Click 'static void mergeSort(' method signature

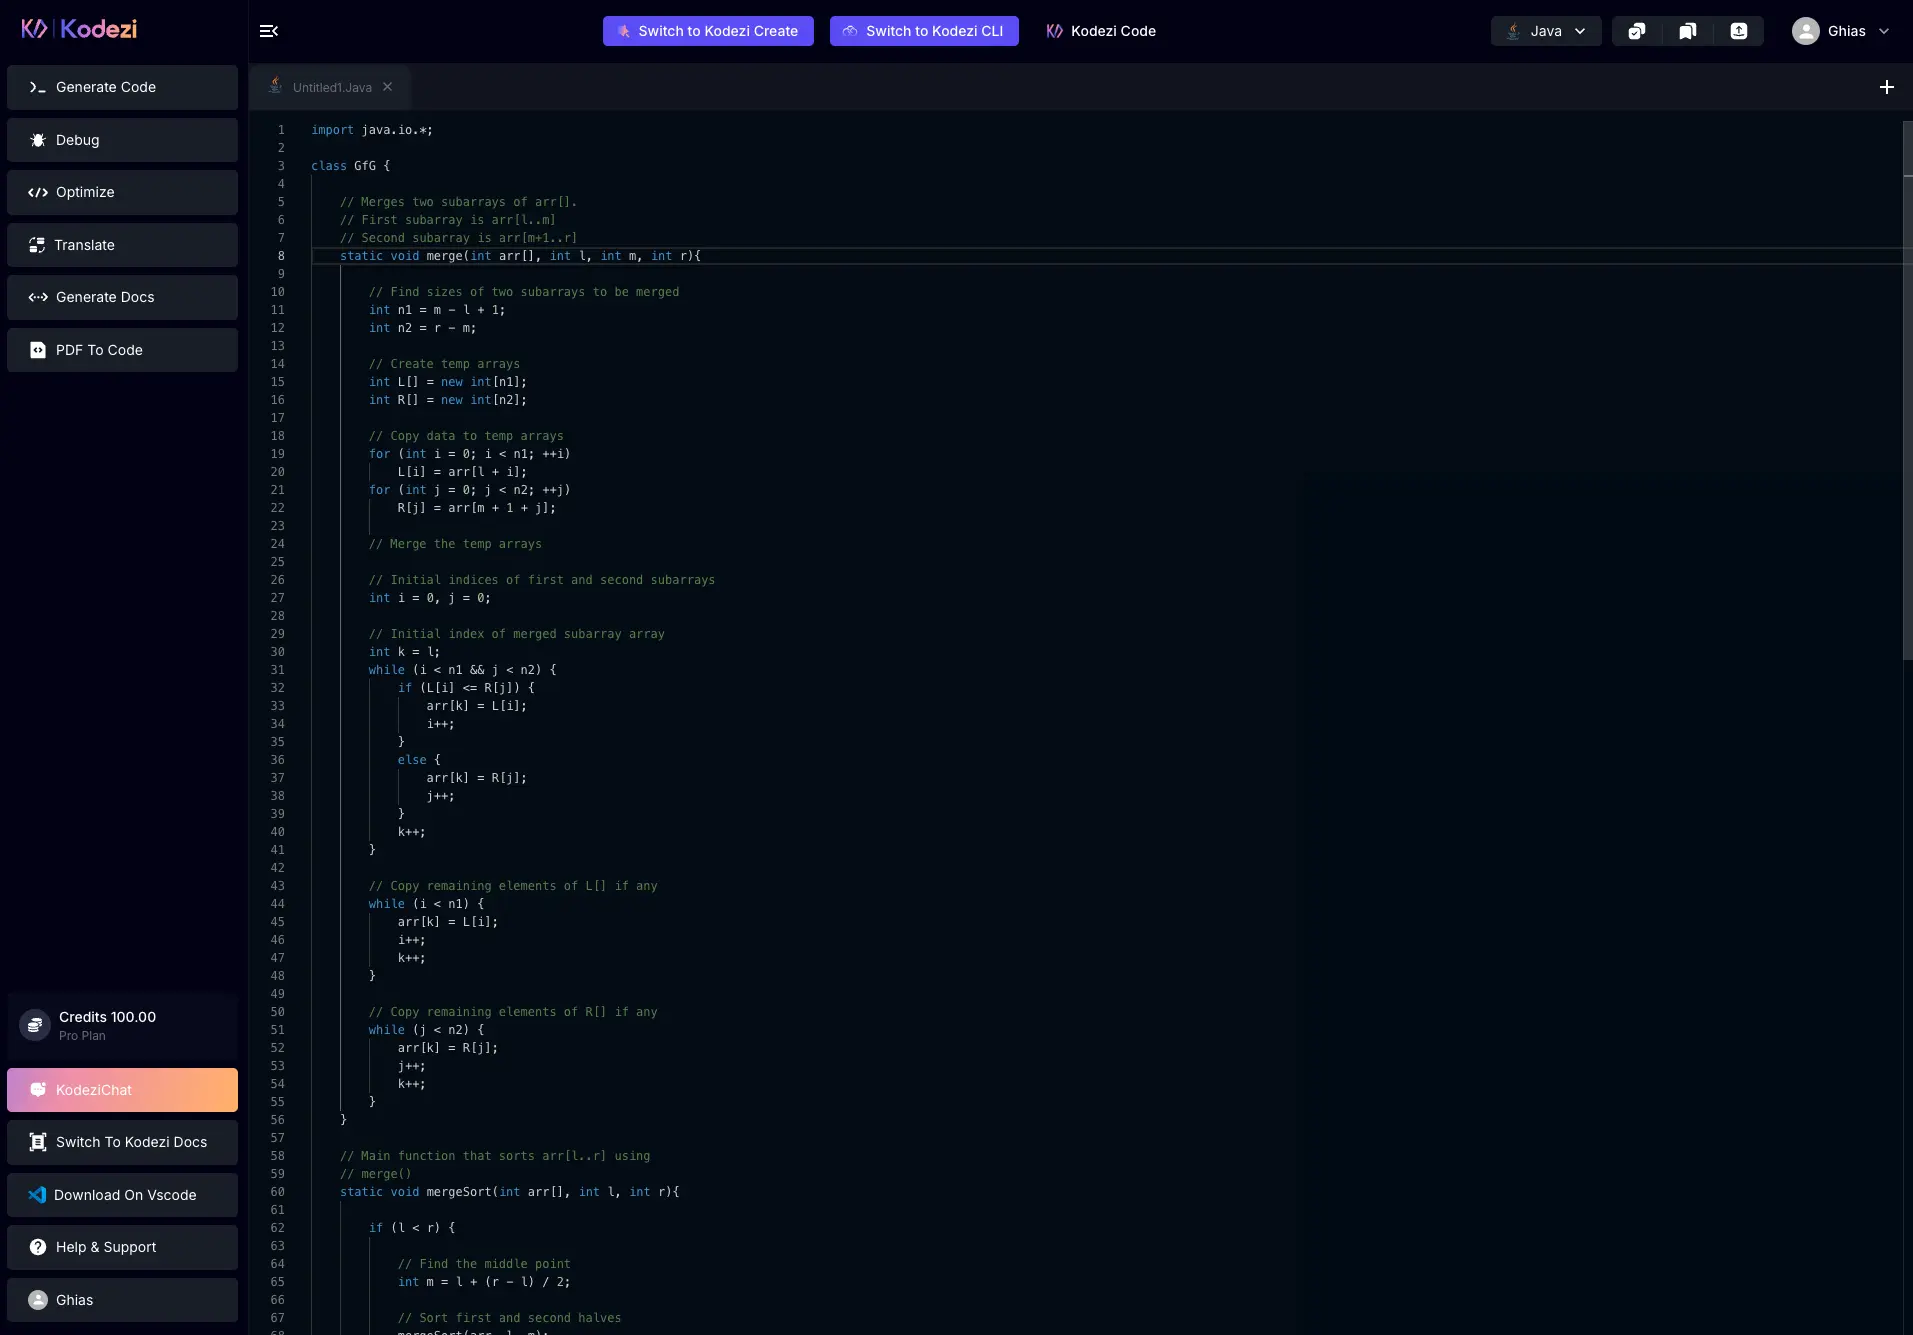tap(509, 1192)
